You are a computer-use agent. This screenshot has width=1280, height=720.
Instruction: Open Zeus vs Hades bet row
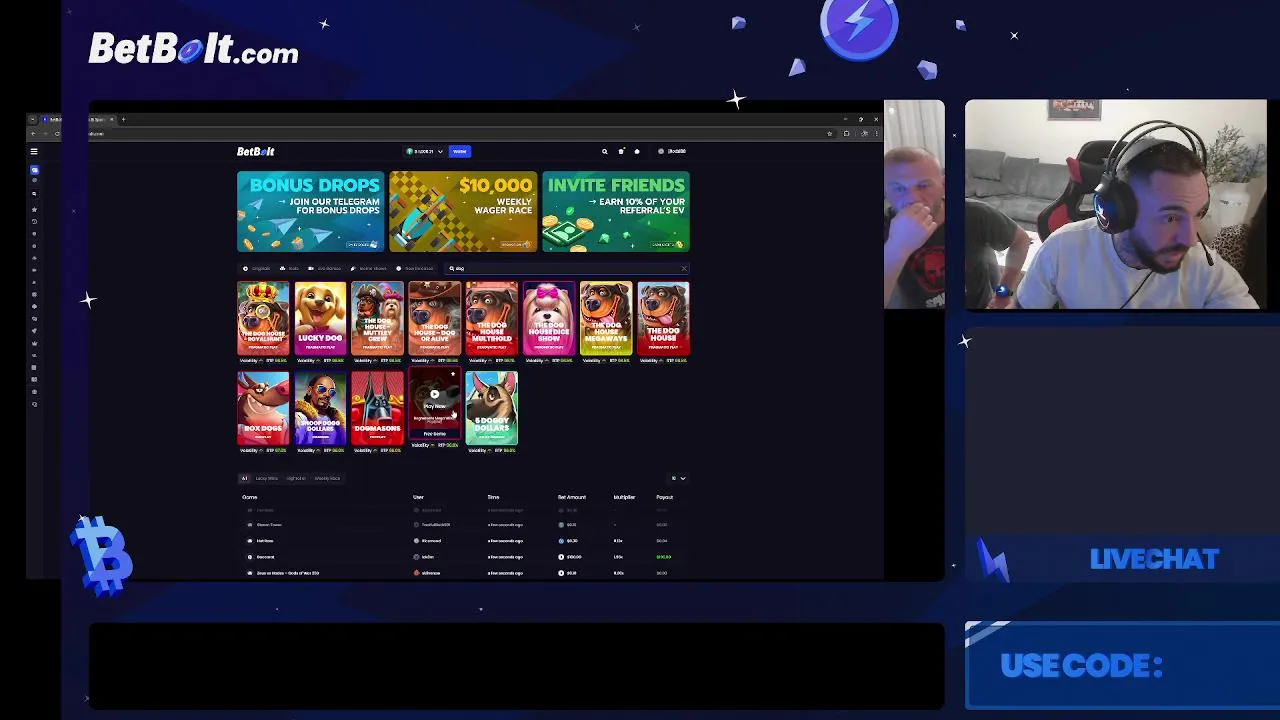[x=463, y=573]
